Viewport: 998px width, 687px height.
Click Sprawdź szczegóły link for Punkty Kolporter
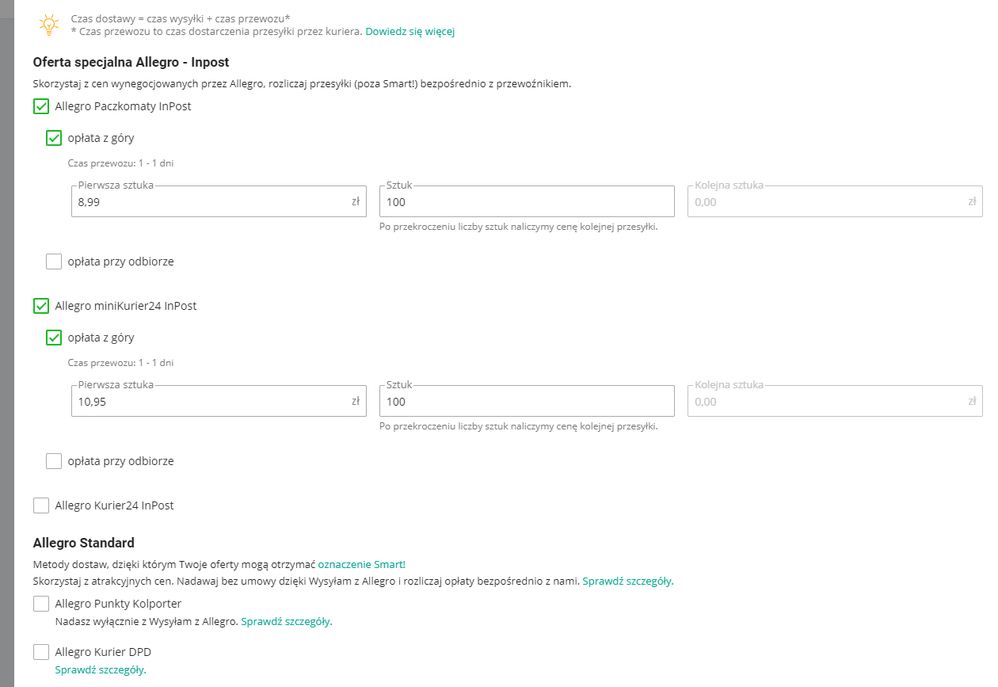[x=286, y=621]
